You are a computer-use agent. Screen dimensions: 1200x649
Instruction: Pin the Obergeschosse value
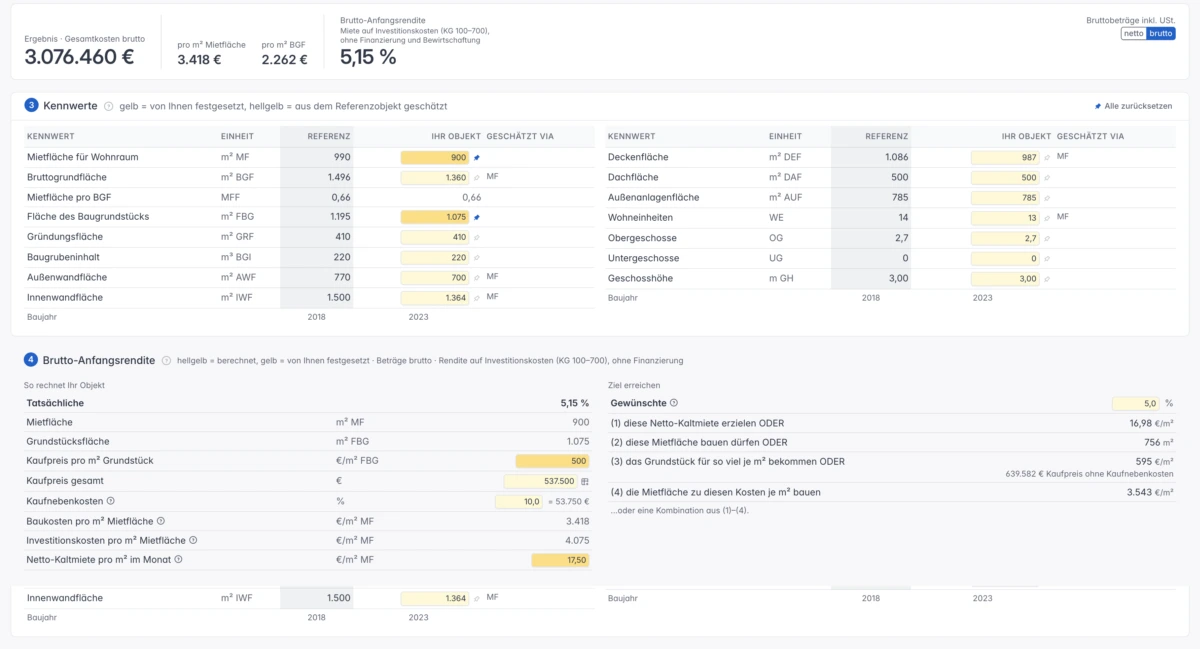coord(1047,238)
